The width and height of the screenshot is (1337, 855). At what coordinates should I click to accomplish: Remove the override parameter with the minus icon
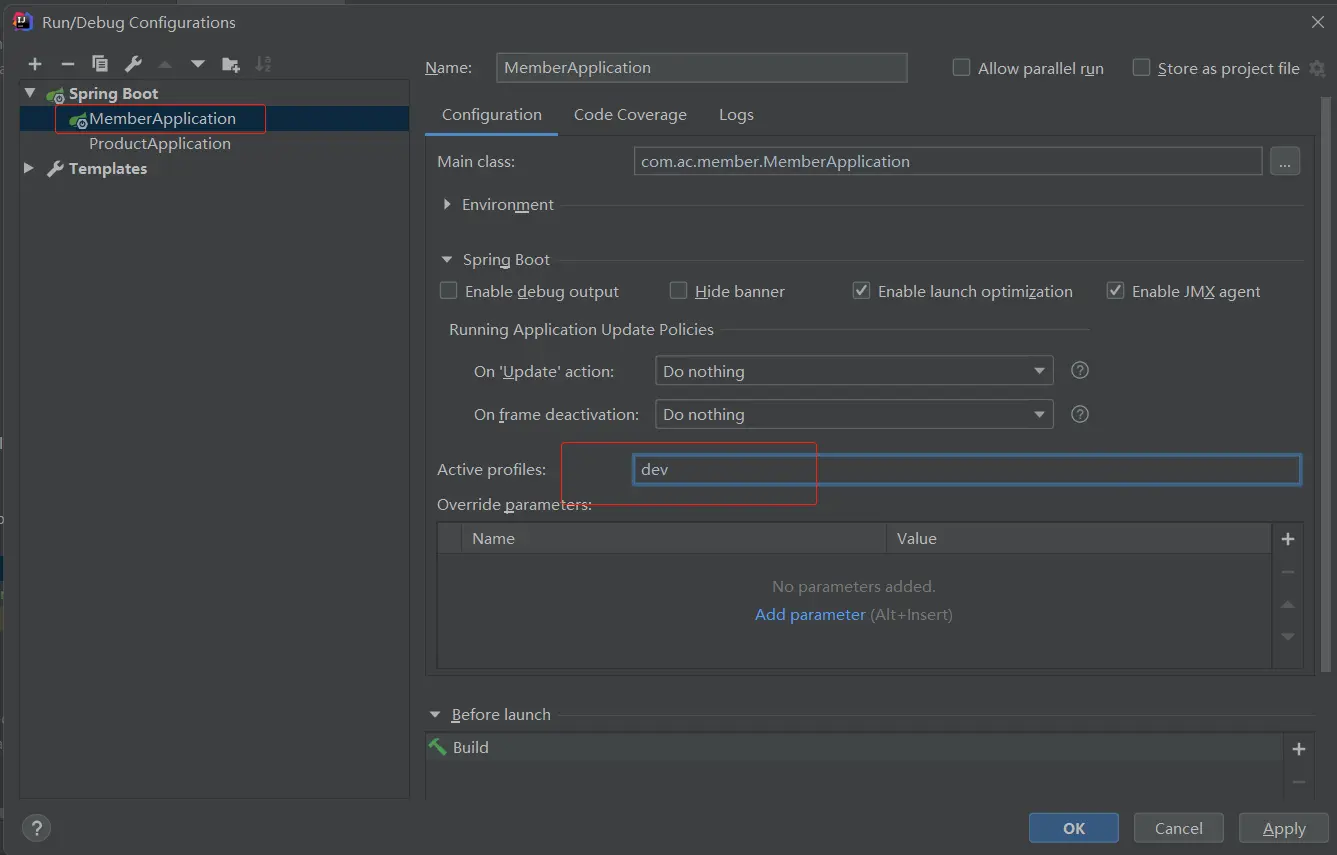pyautogui.click(x=1288, y=572)
